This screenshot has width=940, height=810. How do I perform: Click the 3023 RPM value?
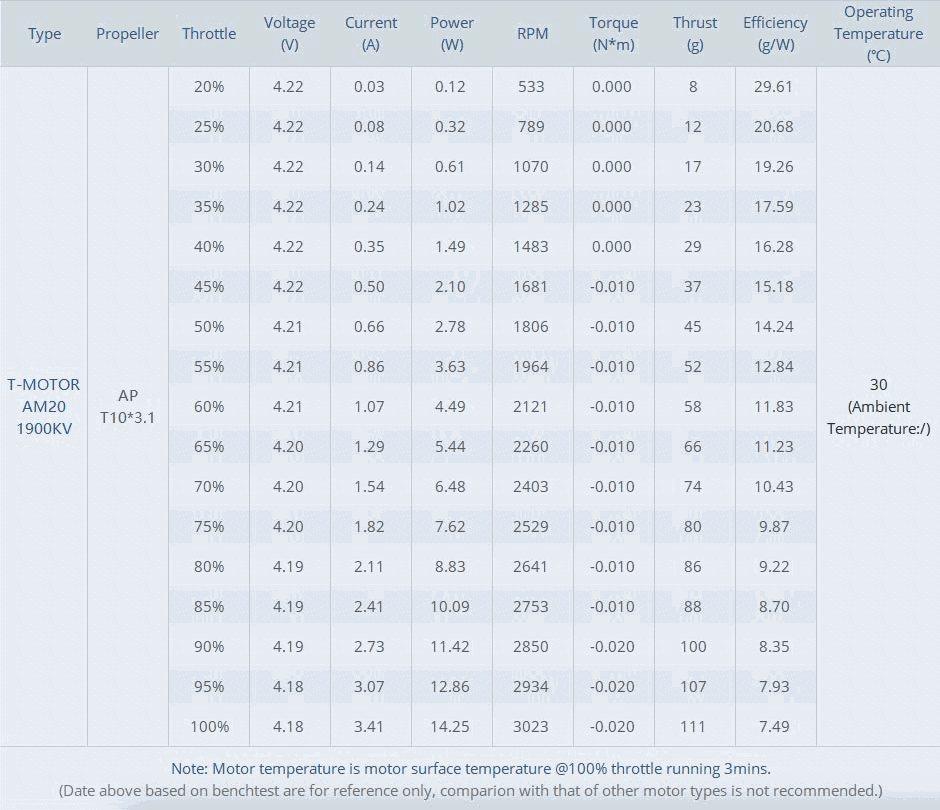tap(531, 727)
